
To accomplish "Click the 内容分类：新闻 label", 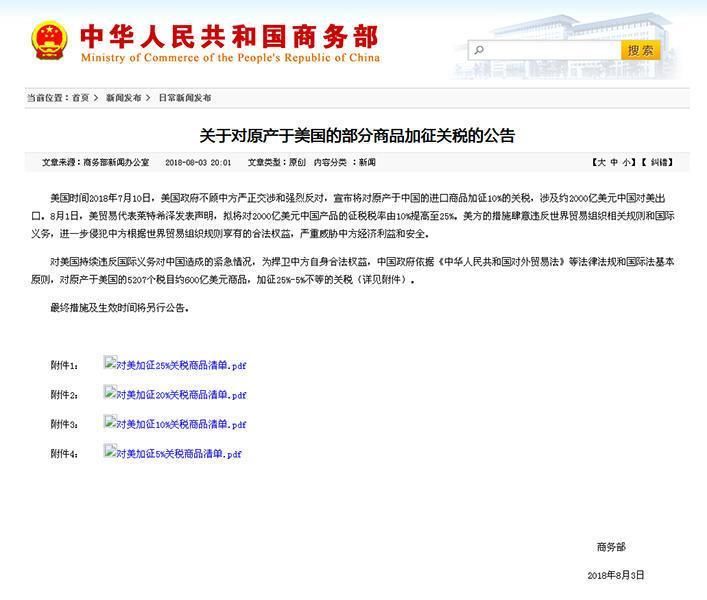I will (344, 162).
